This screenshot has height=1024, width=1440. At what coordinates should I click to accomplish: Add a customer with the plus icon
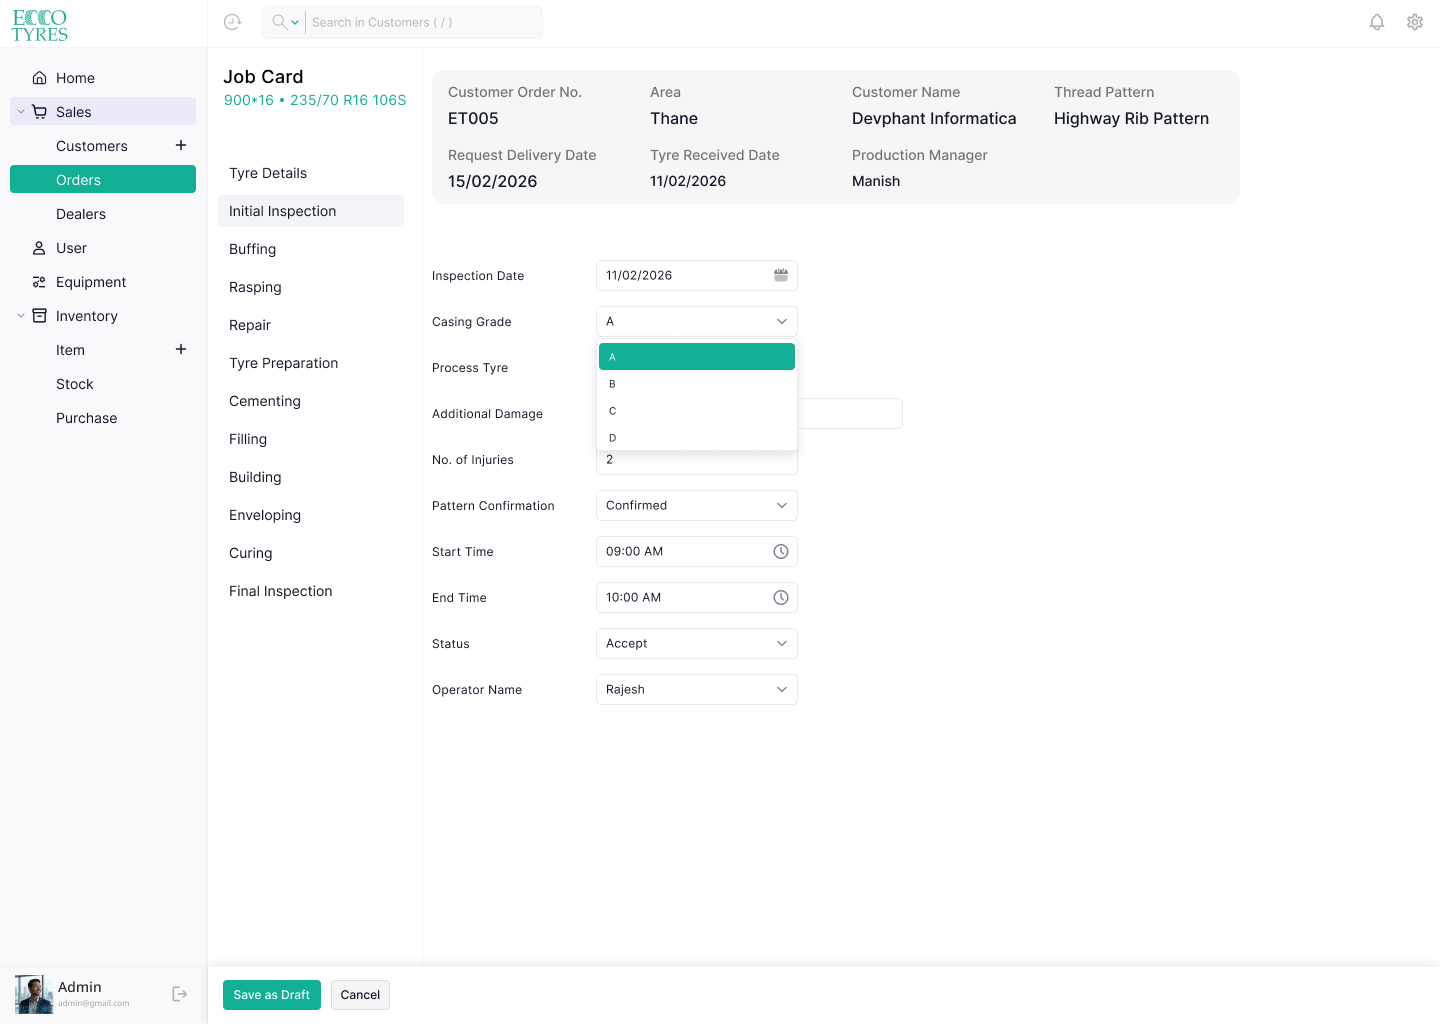[x=181, y=145]
